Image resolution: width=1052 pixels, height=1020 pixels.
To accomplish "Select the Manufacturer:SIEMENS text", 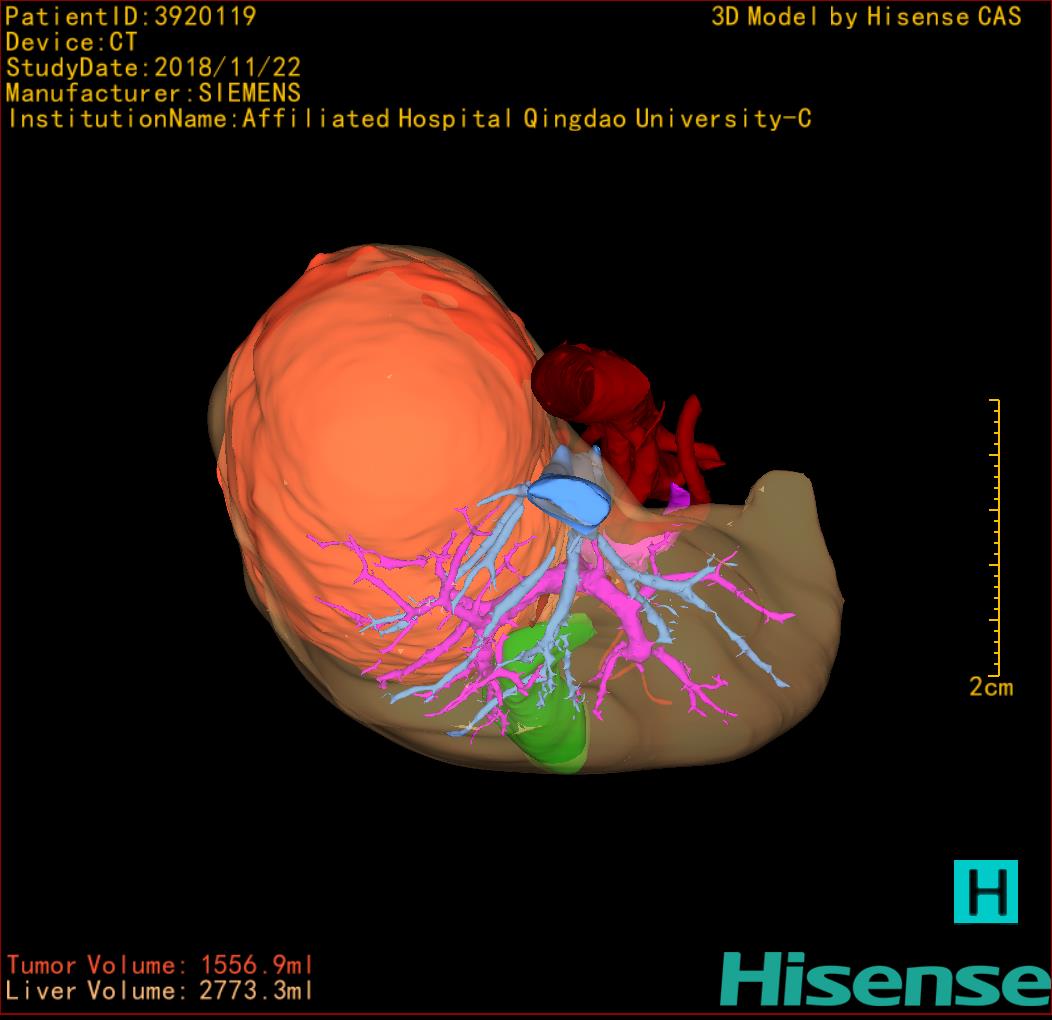I will (x=153, y=94).
